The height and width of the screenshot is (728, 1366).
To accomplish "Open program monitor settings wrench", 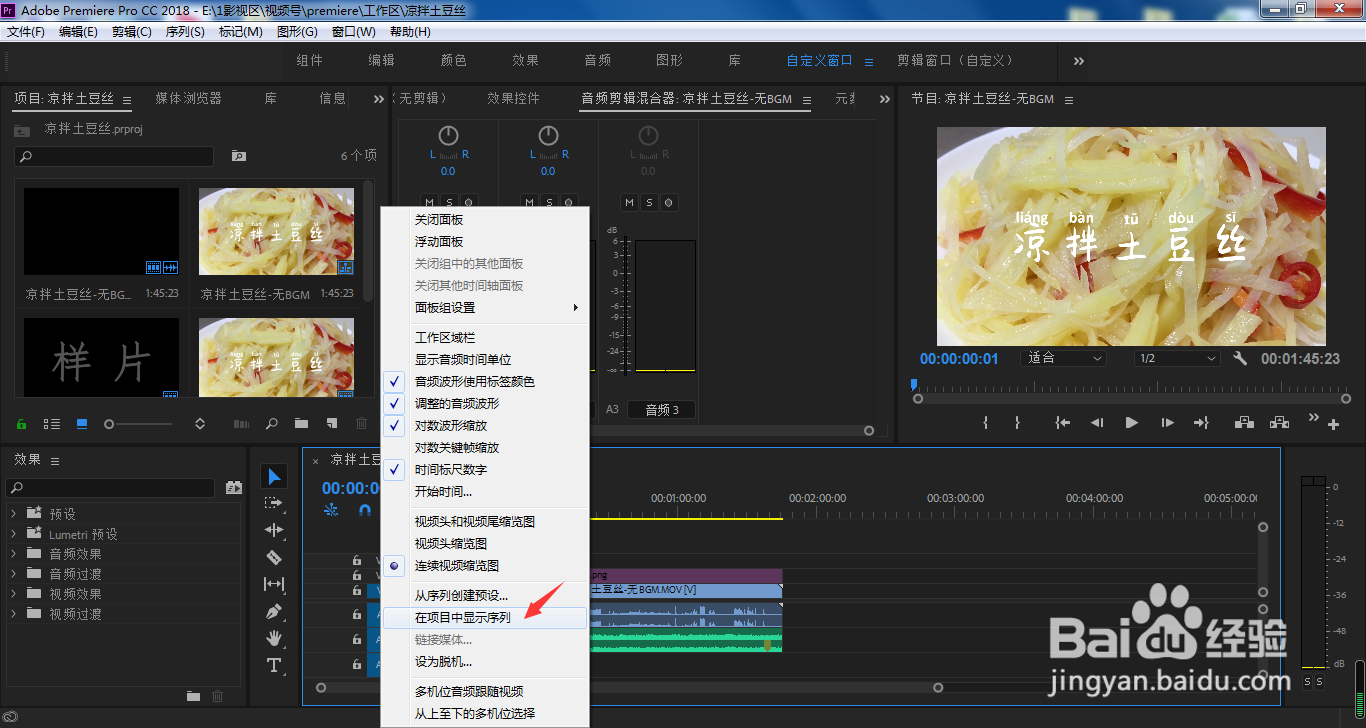I will (x=1240, y=358).
